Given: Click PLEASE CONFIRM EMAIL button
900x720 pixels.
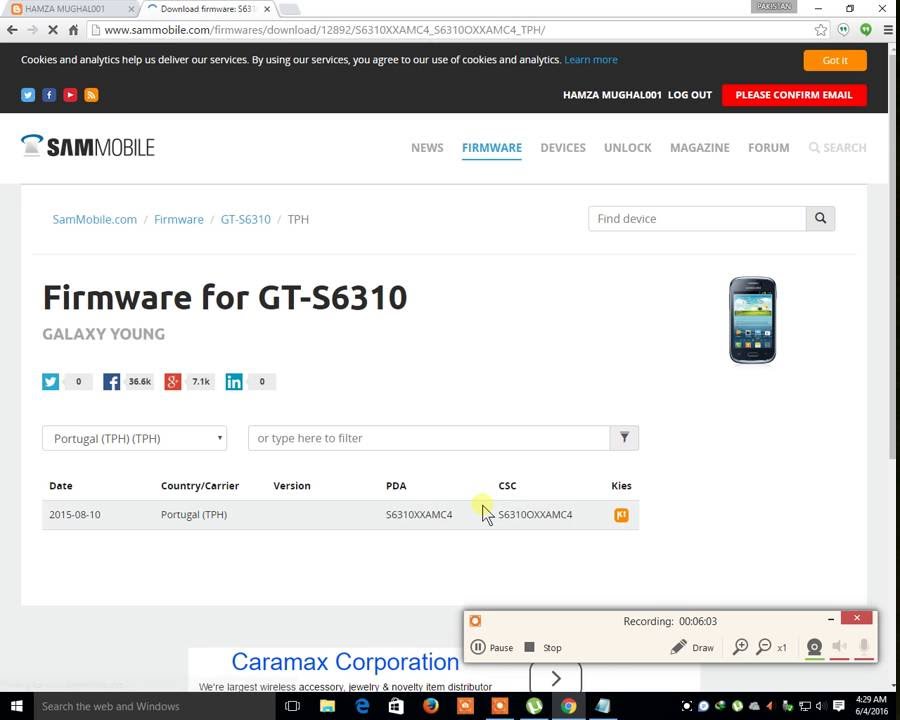Looking at the screenshot, I should pyautogui.click(x=794, y=95).
